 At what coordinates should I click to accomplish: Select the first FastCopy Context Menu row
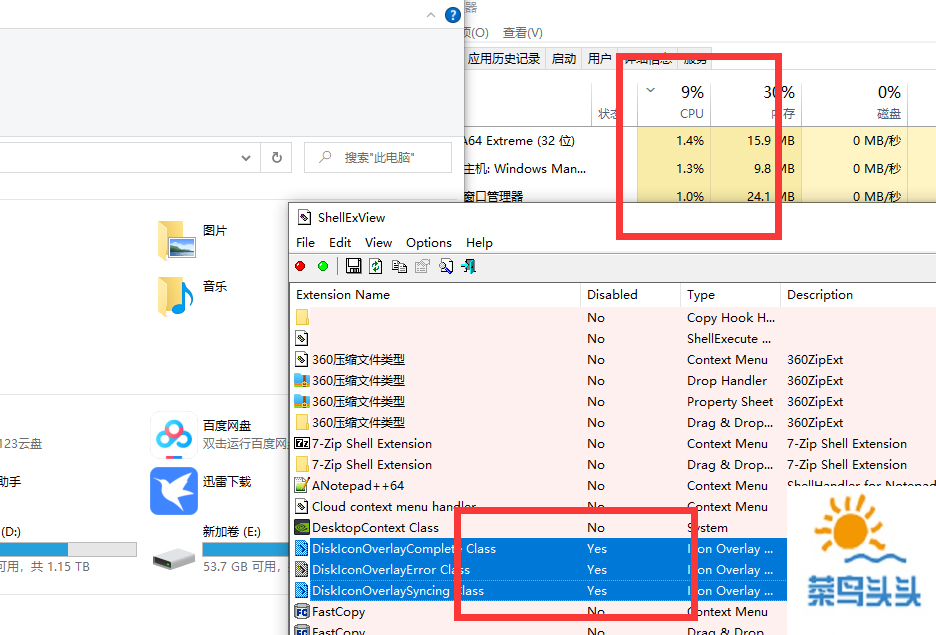(538, 612)
